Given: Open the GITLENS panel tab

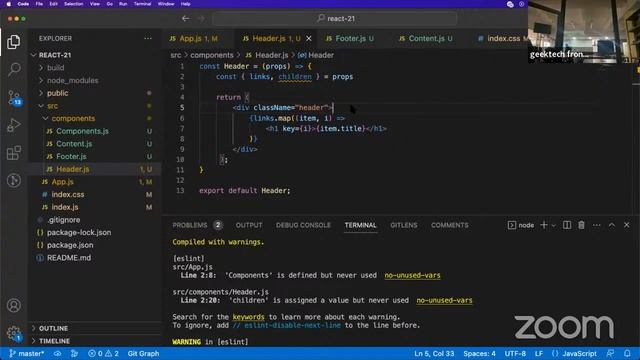Looking at the screenshot, I should point(403,225).
